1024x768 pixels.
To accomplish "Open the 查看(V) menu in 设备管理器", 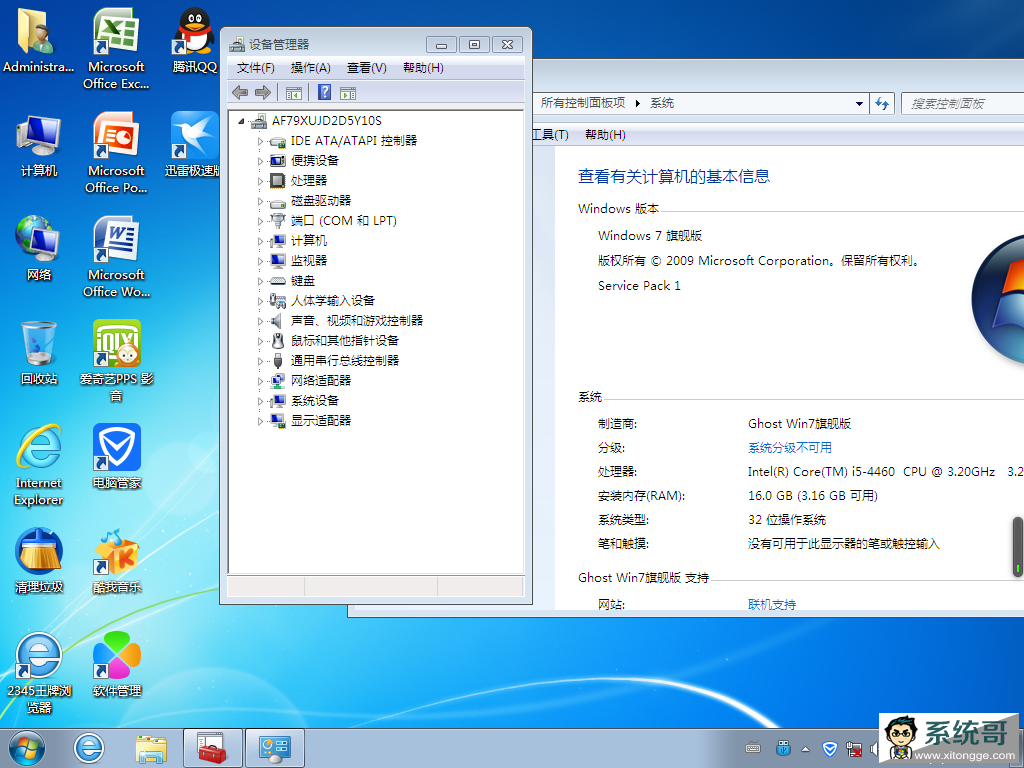I will (x=367, y=68).
